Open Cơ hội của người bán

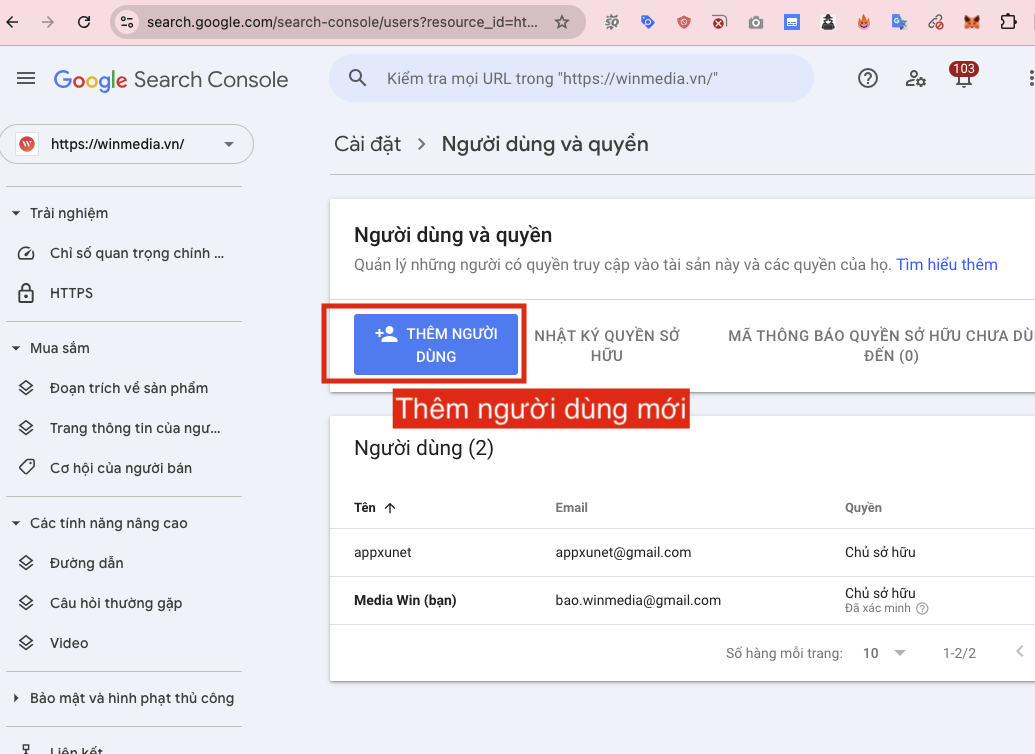[121, 468]
